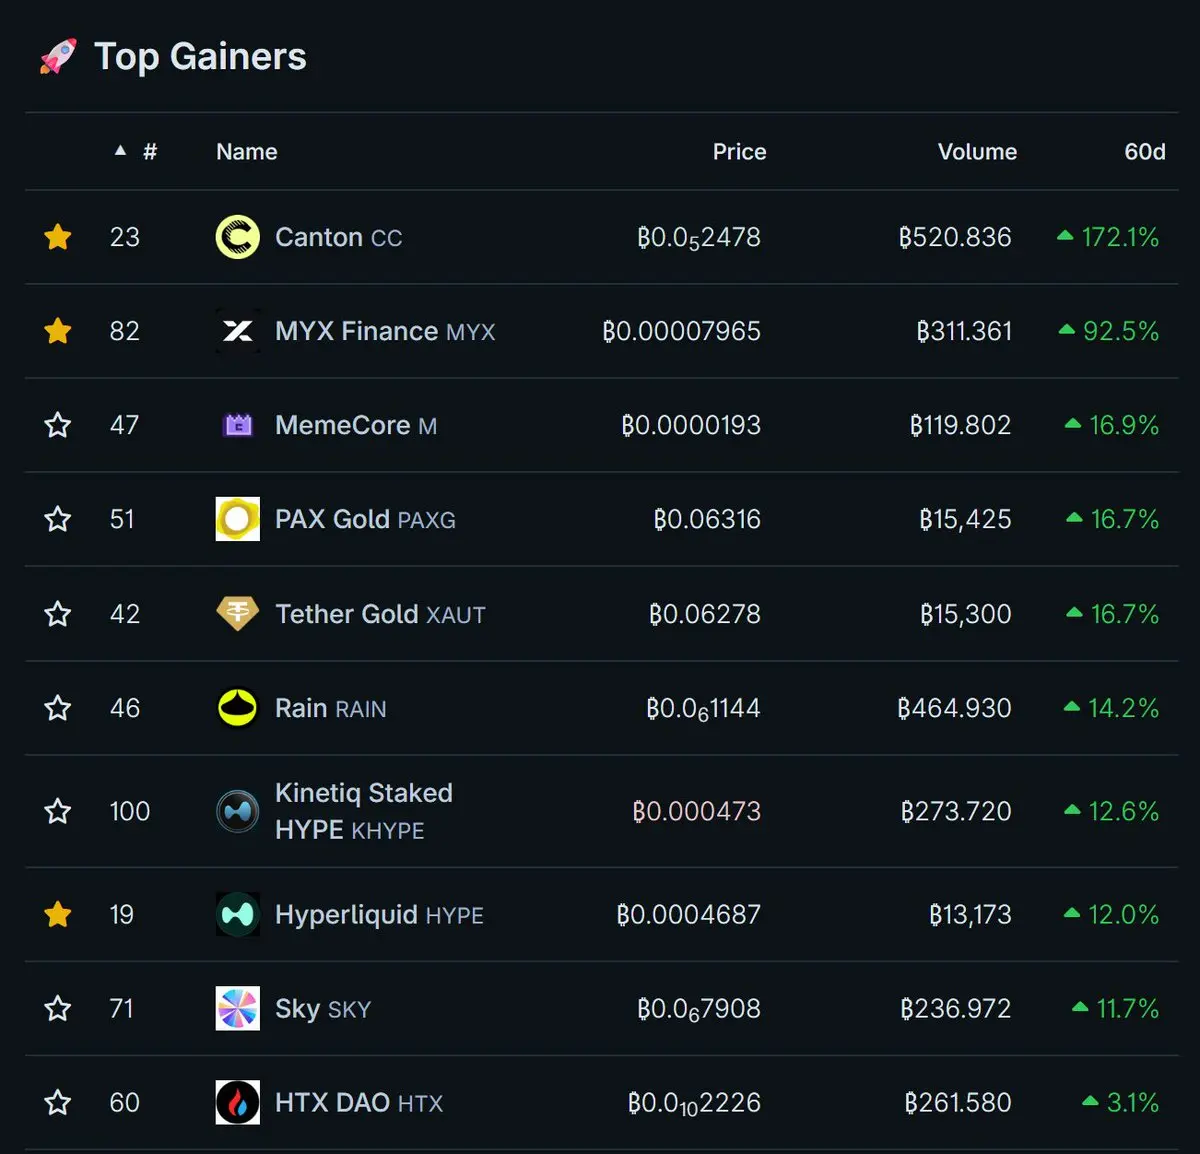Sort table by the 60d column
This screenshot has width=1200, height=1154.
pyautogui.click(x=1145, y=151)
